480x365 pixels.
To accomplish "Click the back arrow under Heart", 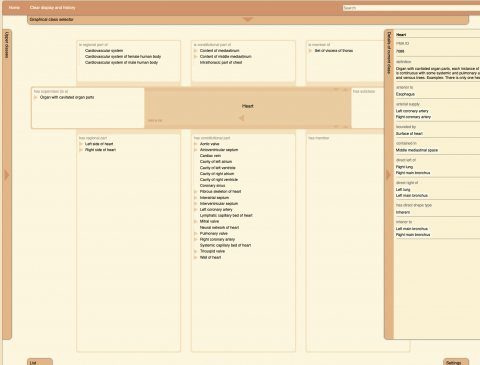I will coord(242,118).
